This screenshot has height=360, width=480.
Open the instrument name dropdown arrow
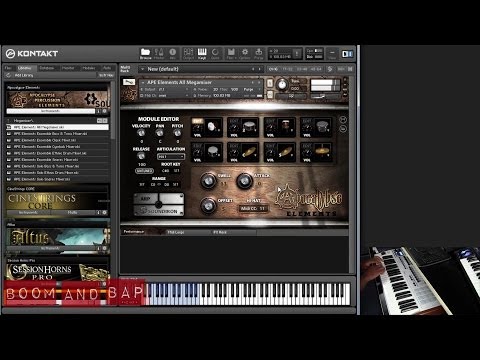(143, 82)
